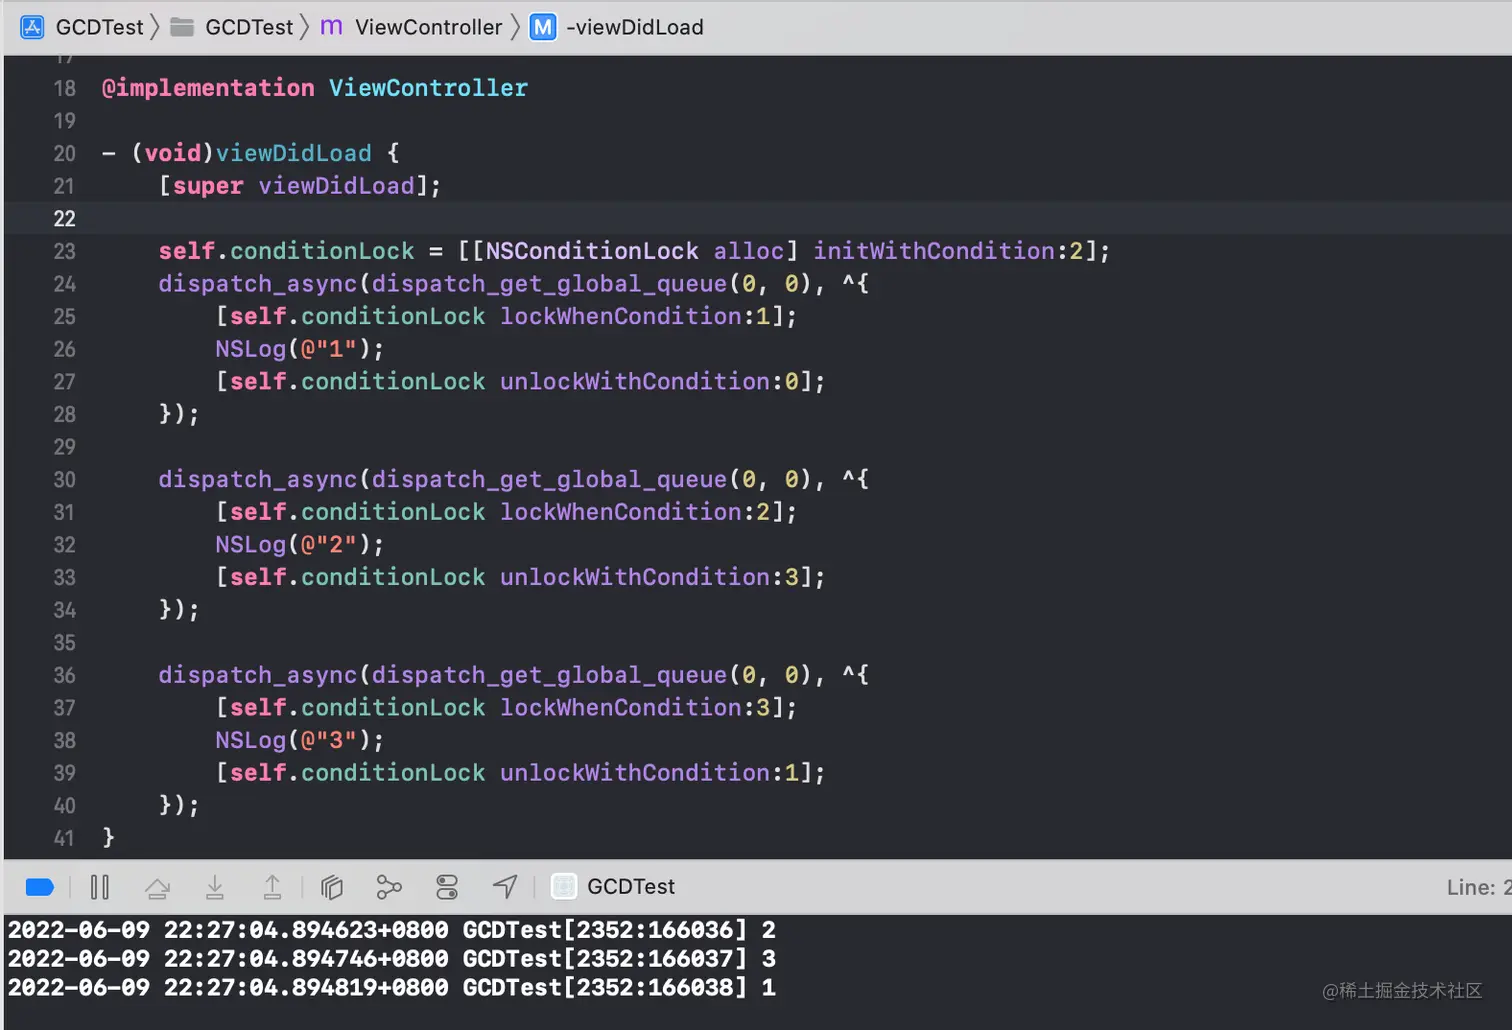Pause program execution in debug bar
The width and height of the screenshot is (1512, 1030).
[100, 887]
